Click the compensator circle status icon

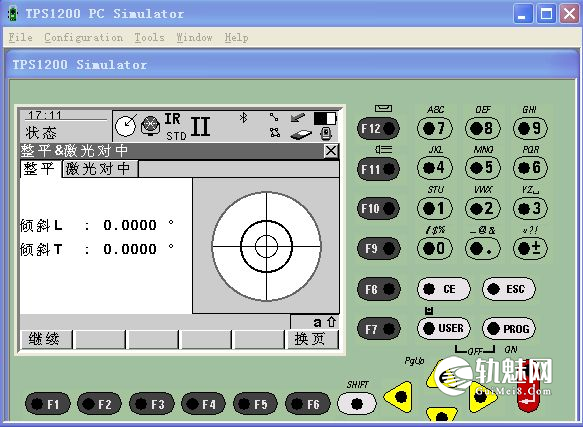pos(126,126)
